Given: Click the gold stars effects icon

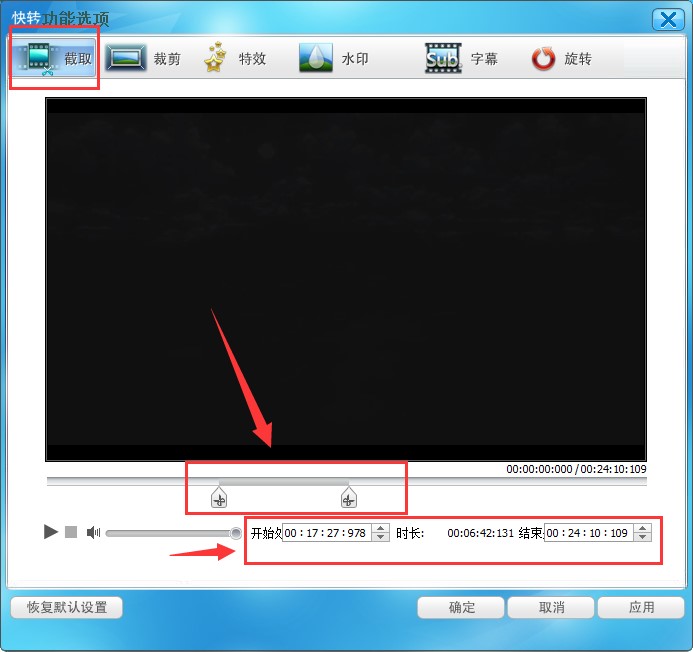Looking at the screenshot, I should coord(216,57).
